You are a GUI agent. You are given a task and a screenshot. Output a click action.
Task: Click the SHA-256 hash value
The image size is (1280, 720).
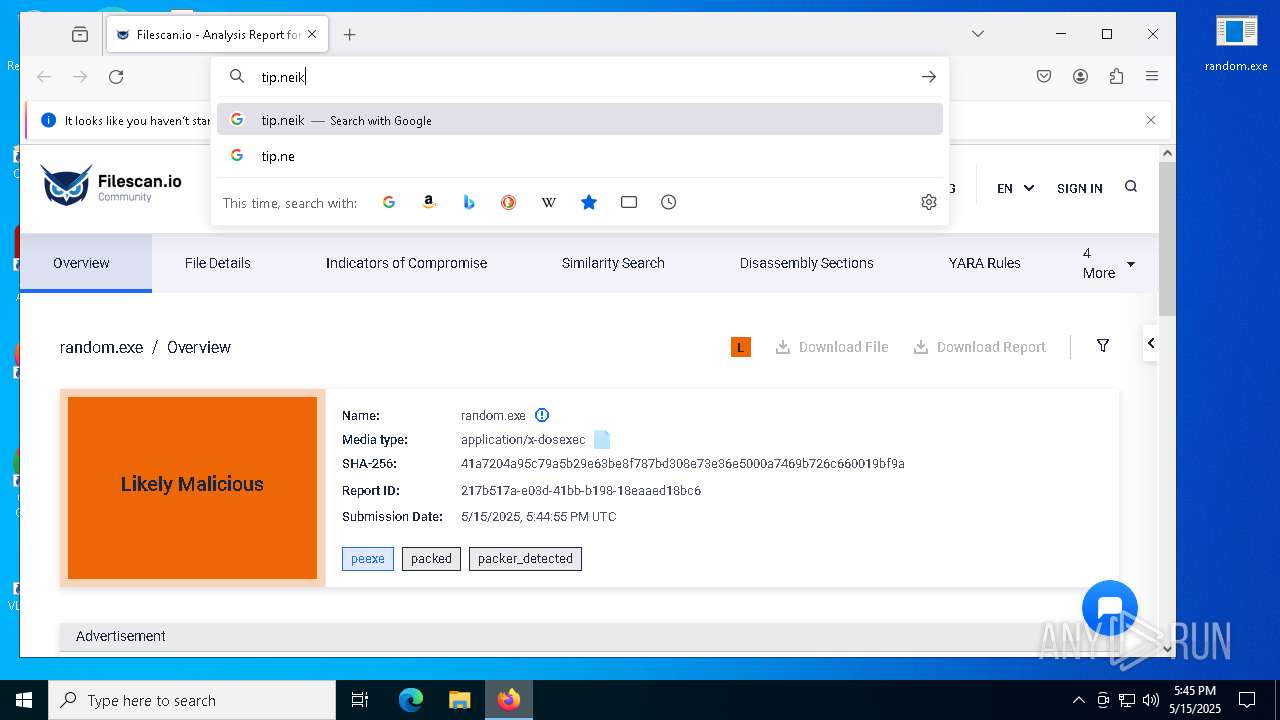pos(682,464)
